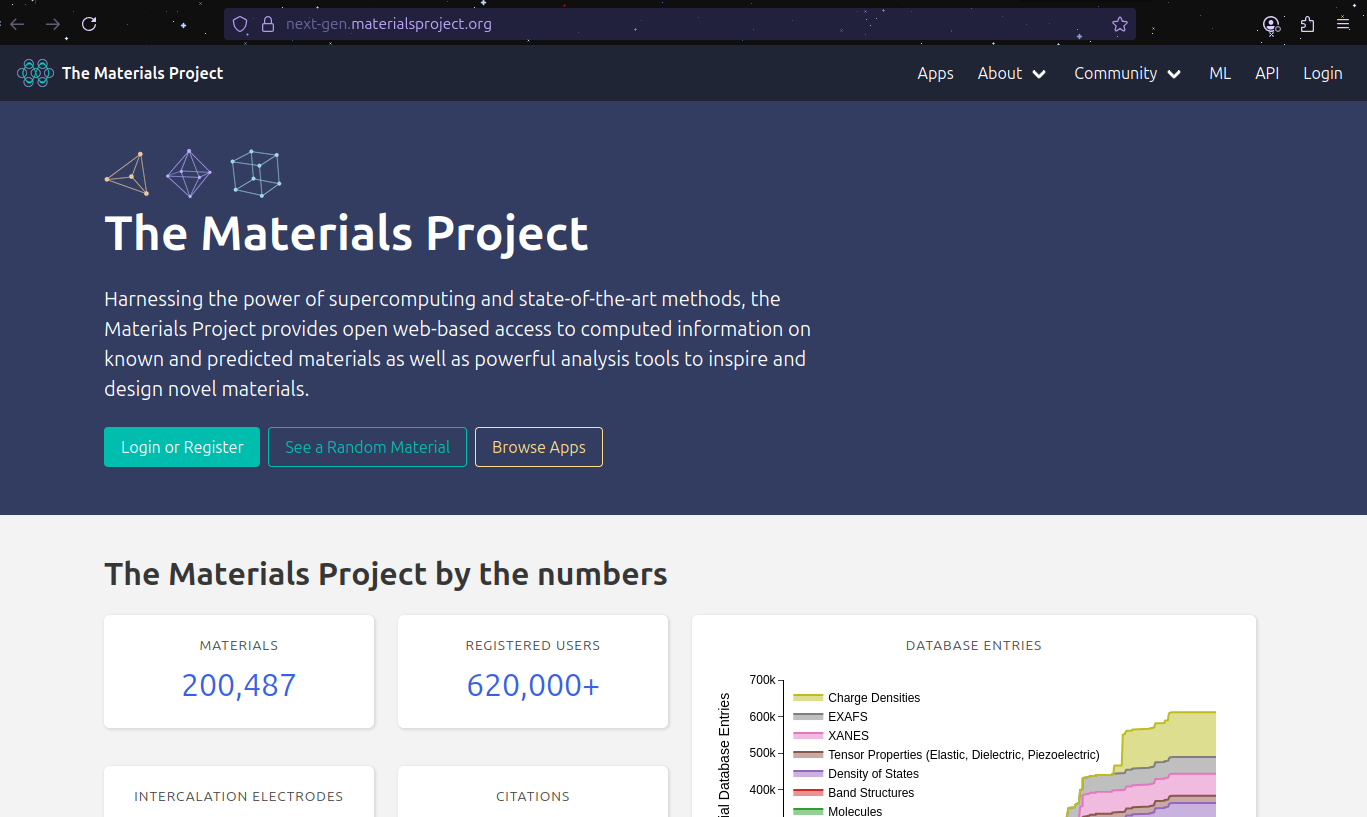1367x817 pixels.
Task: Click the browser back arrow
Action: point(17,24)
